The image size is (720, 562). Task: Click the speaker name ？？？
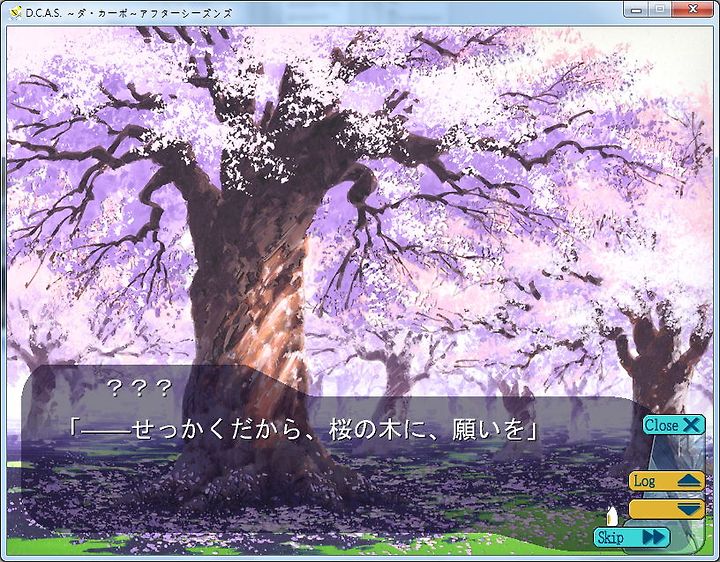pos(139,388)
